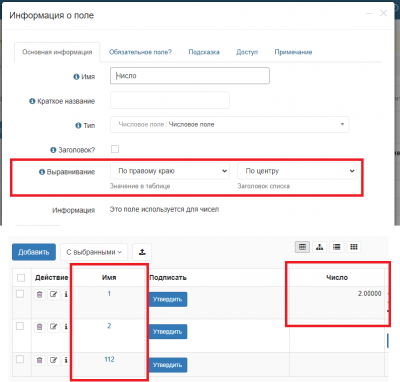Show info for row 1
Image resolution: width=400 pixels, height=382 pixels.
pyautogui.click(x=66, y=294)
